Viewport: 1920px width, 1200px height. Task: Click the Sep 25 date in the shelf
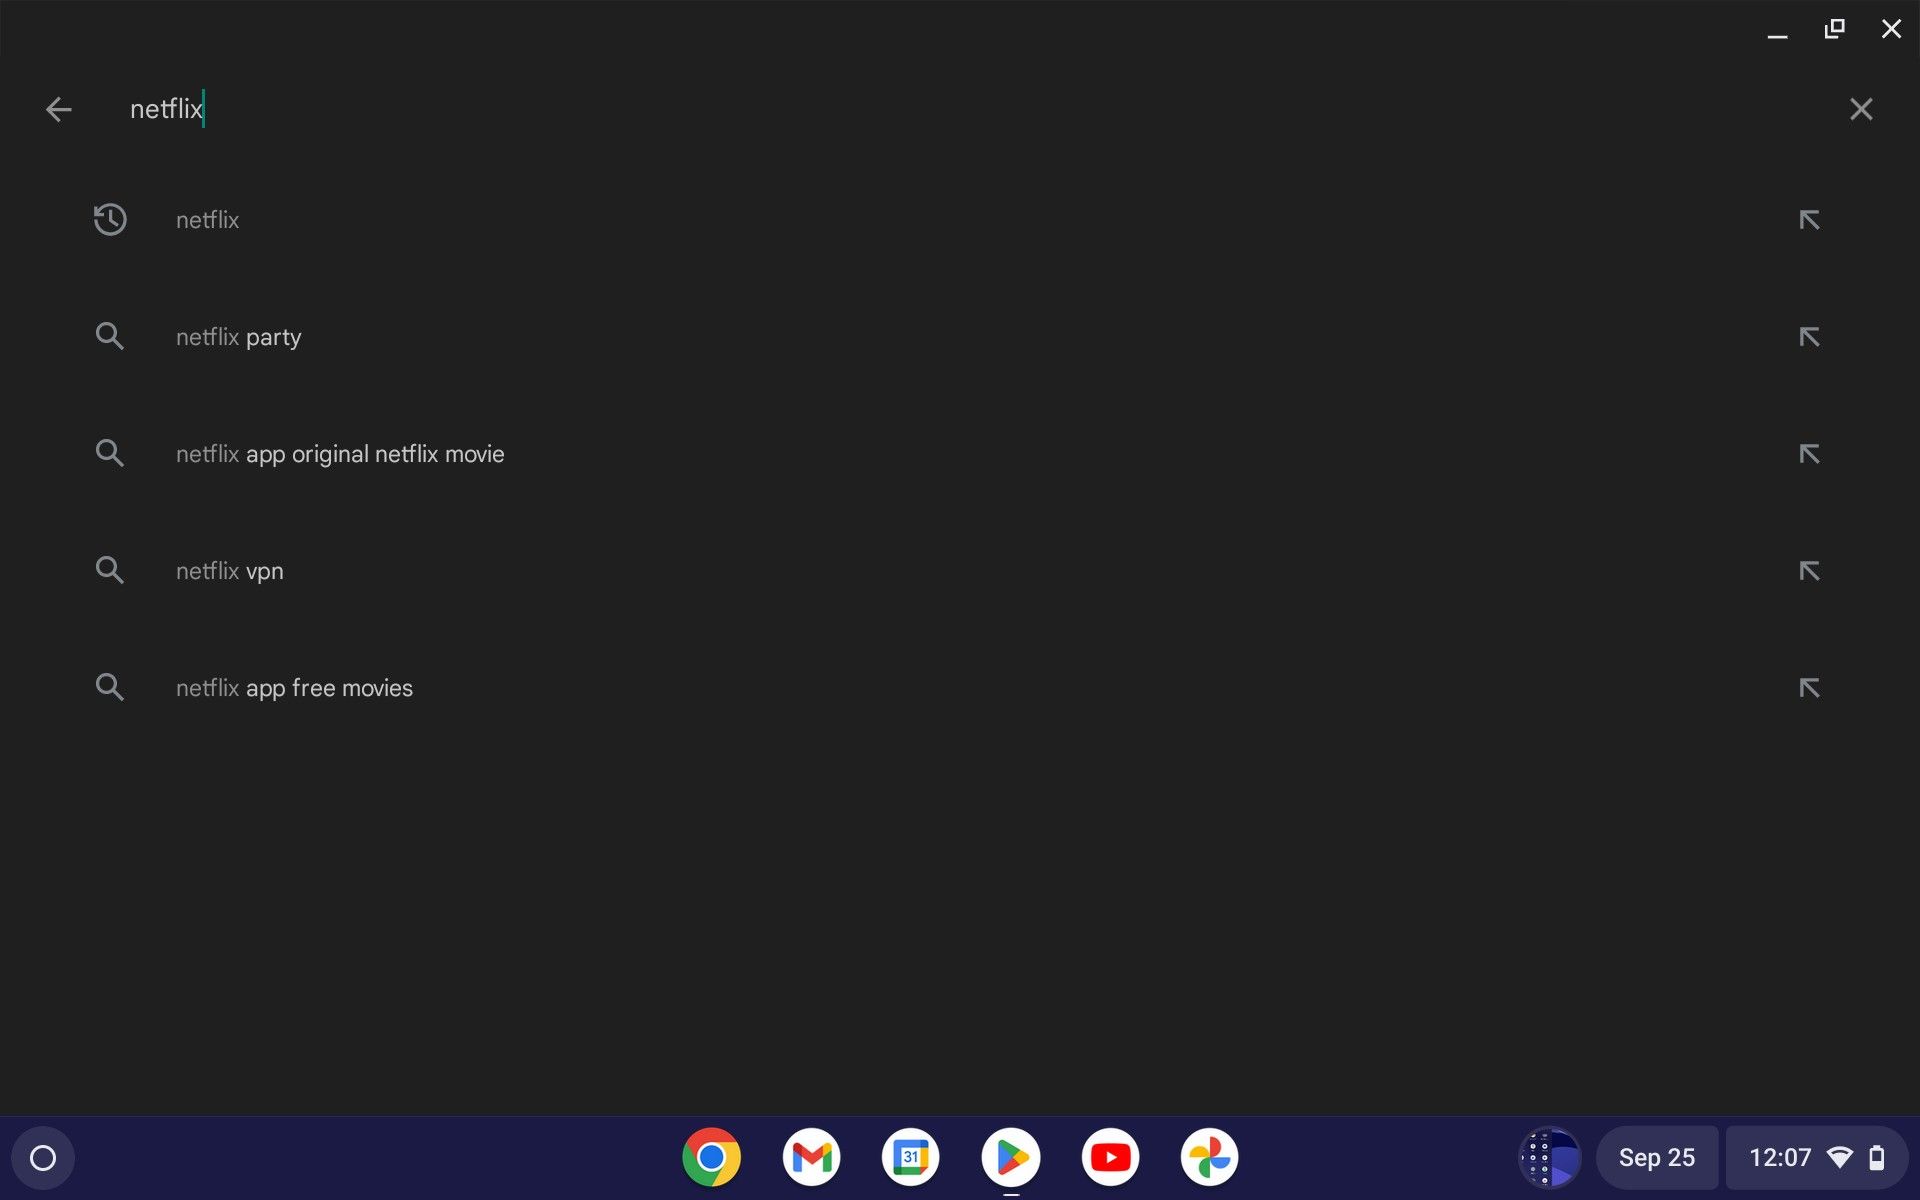click(x=1657, y=1157)
